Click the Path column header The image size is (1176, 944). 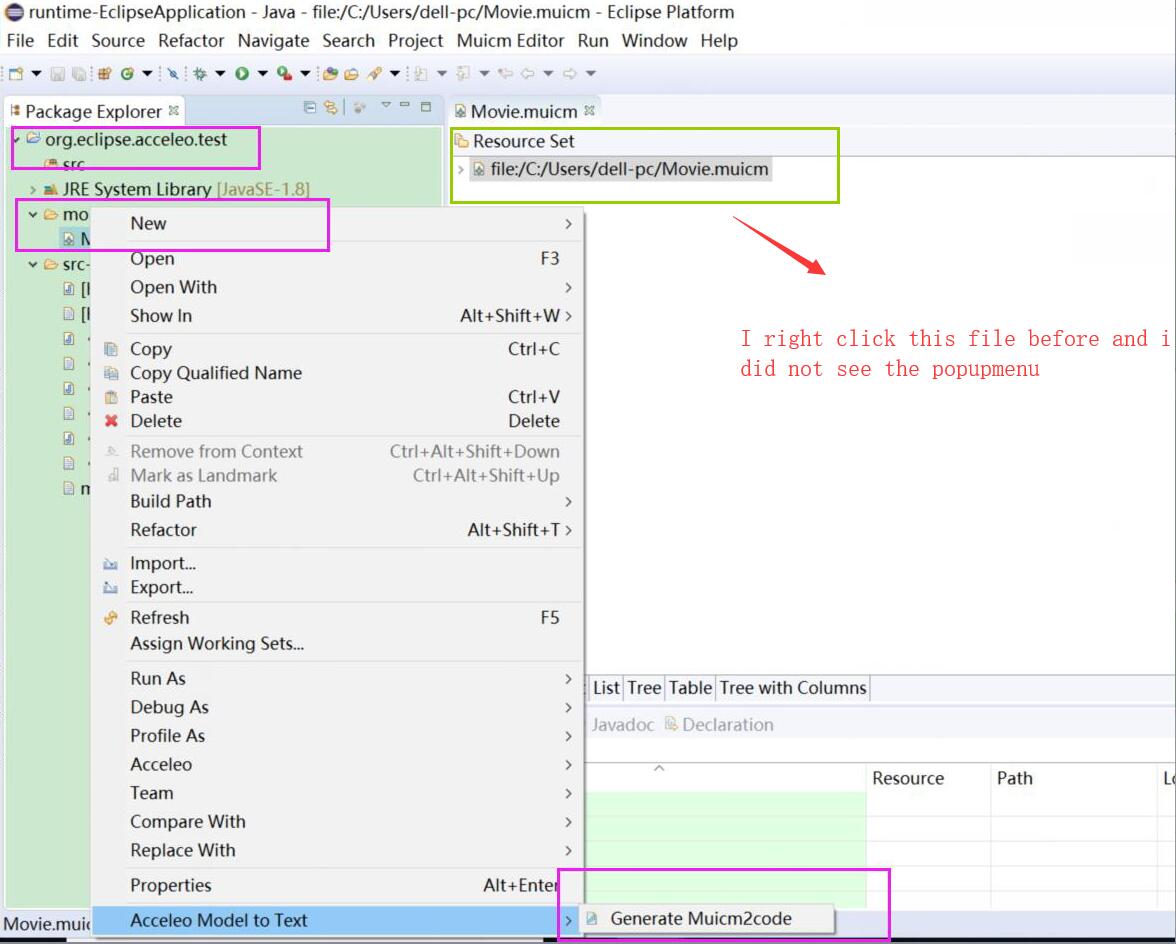coord(1073,778)
